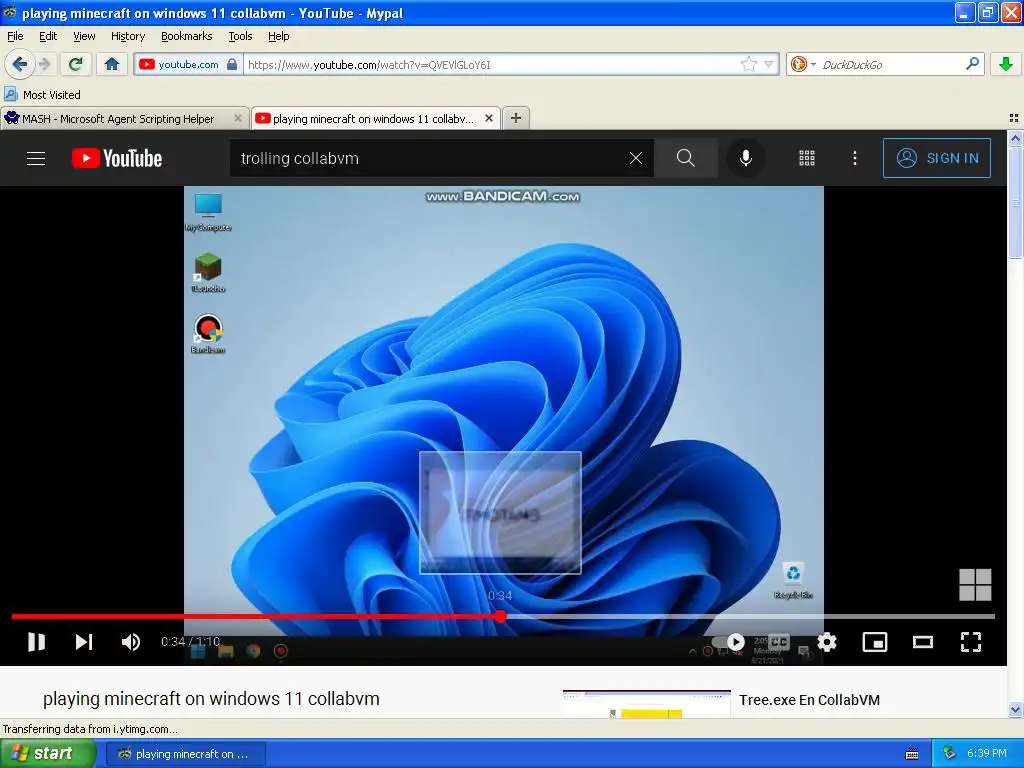Click the page scrollbar down arrow
This screenshot has width=1024, height=768.
click(1015, 709)
